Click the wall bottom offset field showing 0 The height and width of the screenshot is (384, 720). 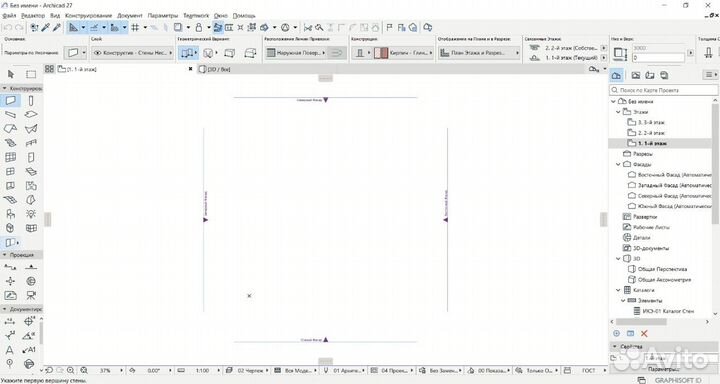658,58
